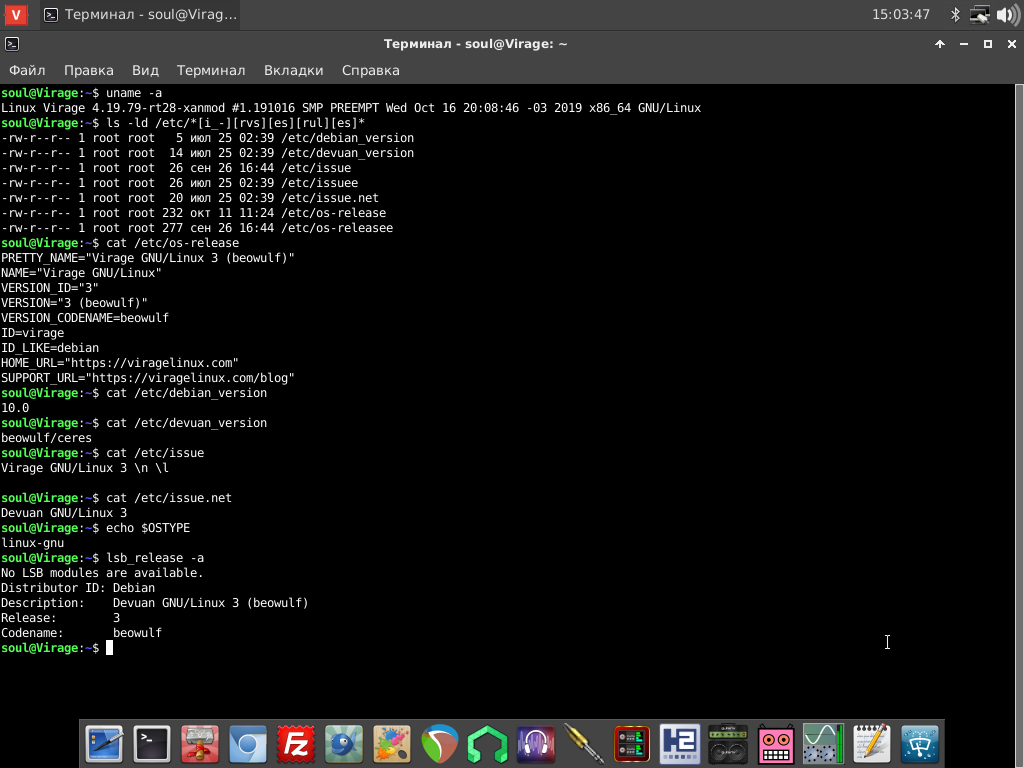Viewport: 1024px width, 768px height.
Task: Click the Терминал taskbar window button
Action: click(140, 14)
